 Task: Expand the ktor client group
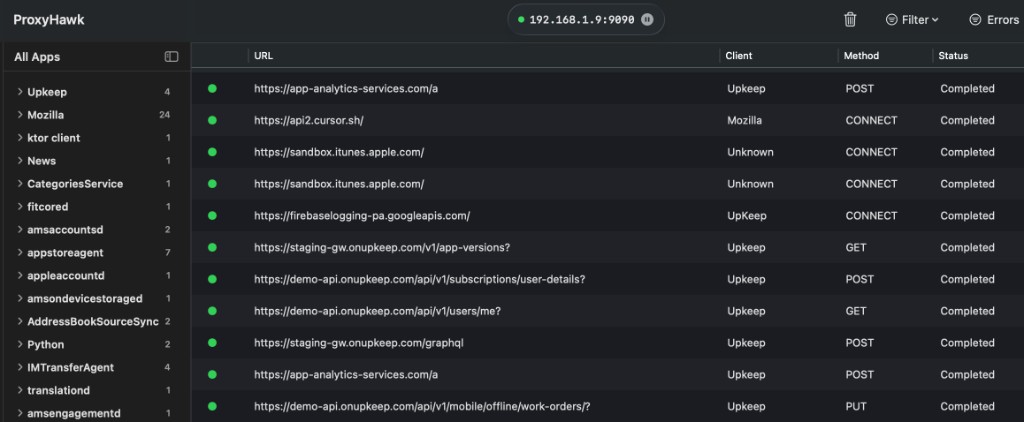pyautogui.click(x=20, y=138)
